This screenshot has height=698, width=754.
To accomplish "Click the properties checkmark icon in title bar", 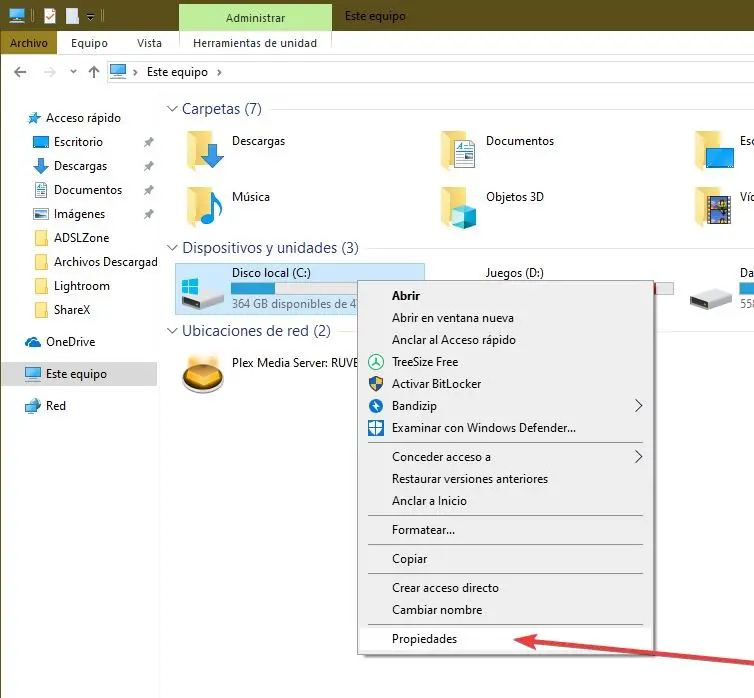I will (50, 16).
